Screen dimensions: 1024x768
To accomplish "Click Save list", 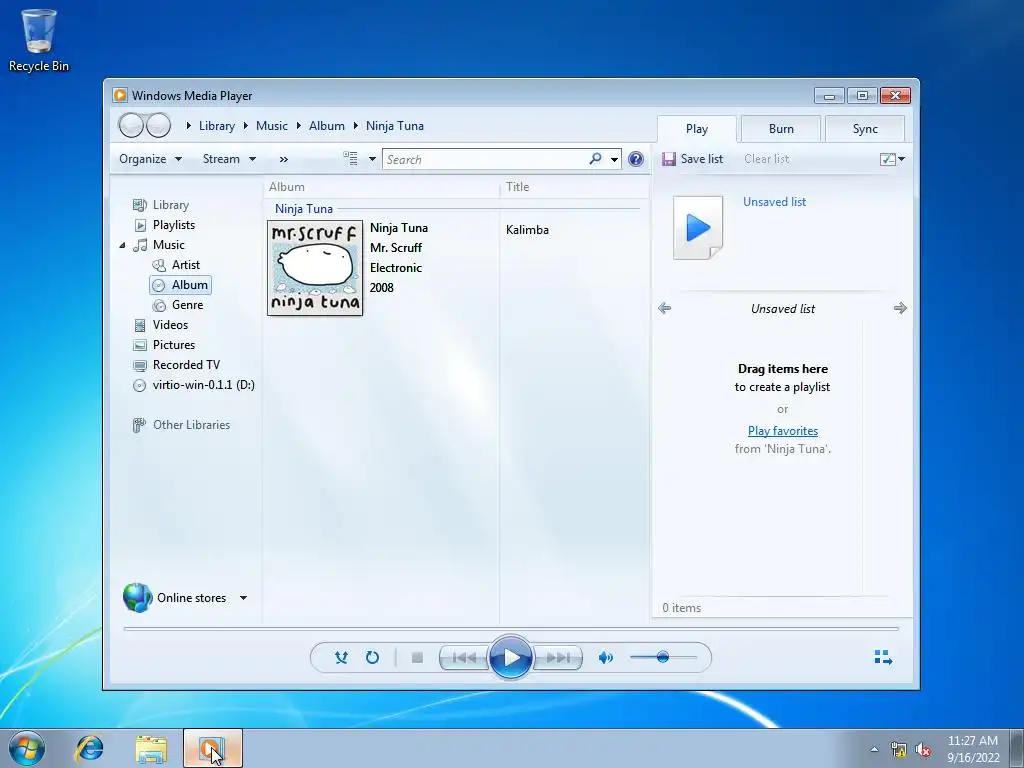I will 692,159.
